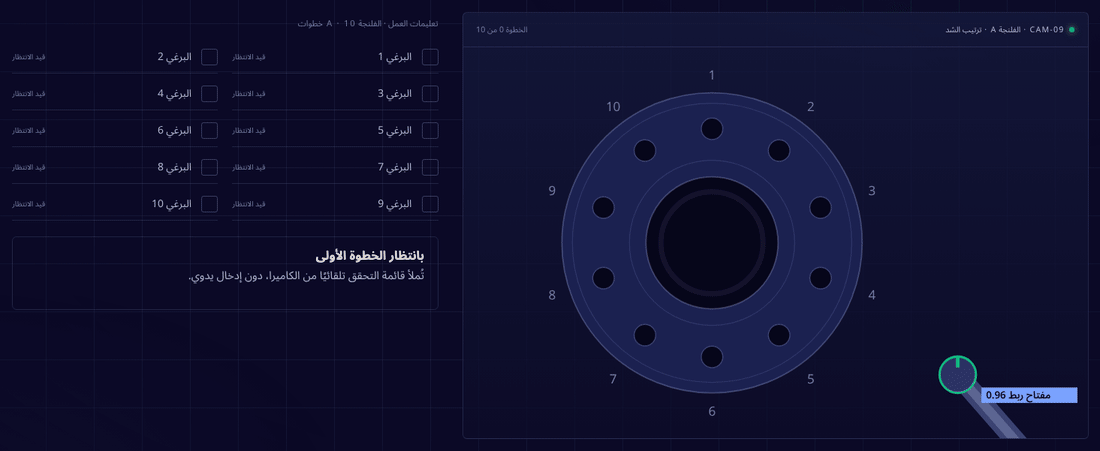Viewport: 1100px width, 451px height.
Task: Click the مفتاح ربط 0.96 detection label
Action: (1028, 396)
